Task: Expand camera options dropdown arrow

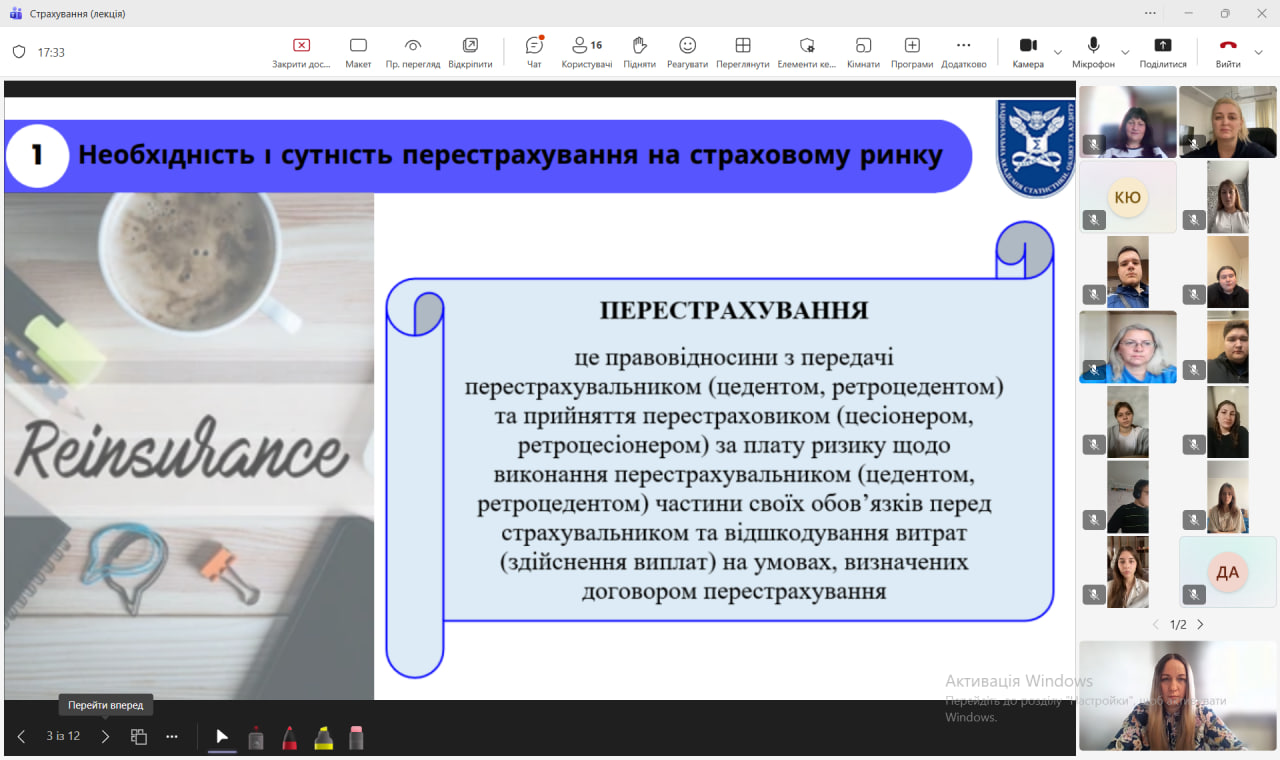Action: point(1058,52)
